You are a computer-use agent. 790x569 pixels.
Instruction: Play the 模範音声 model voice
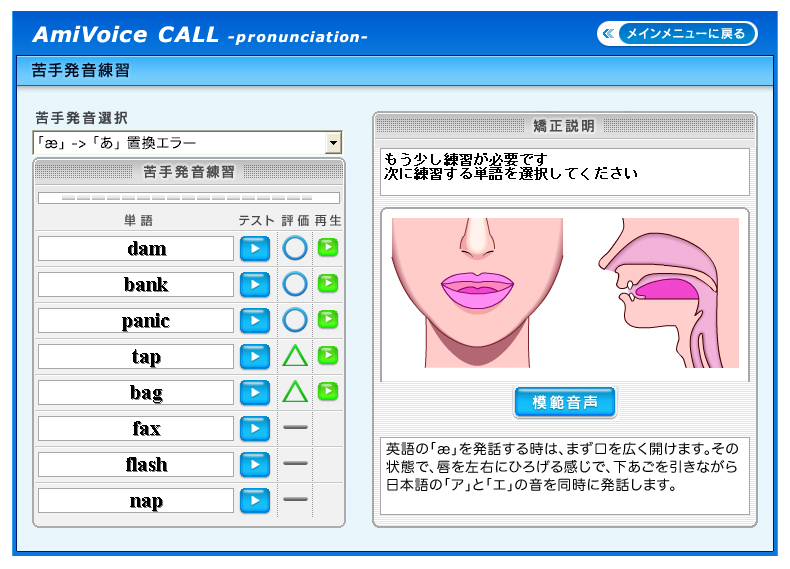tap(565, 402)
